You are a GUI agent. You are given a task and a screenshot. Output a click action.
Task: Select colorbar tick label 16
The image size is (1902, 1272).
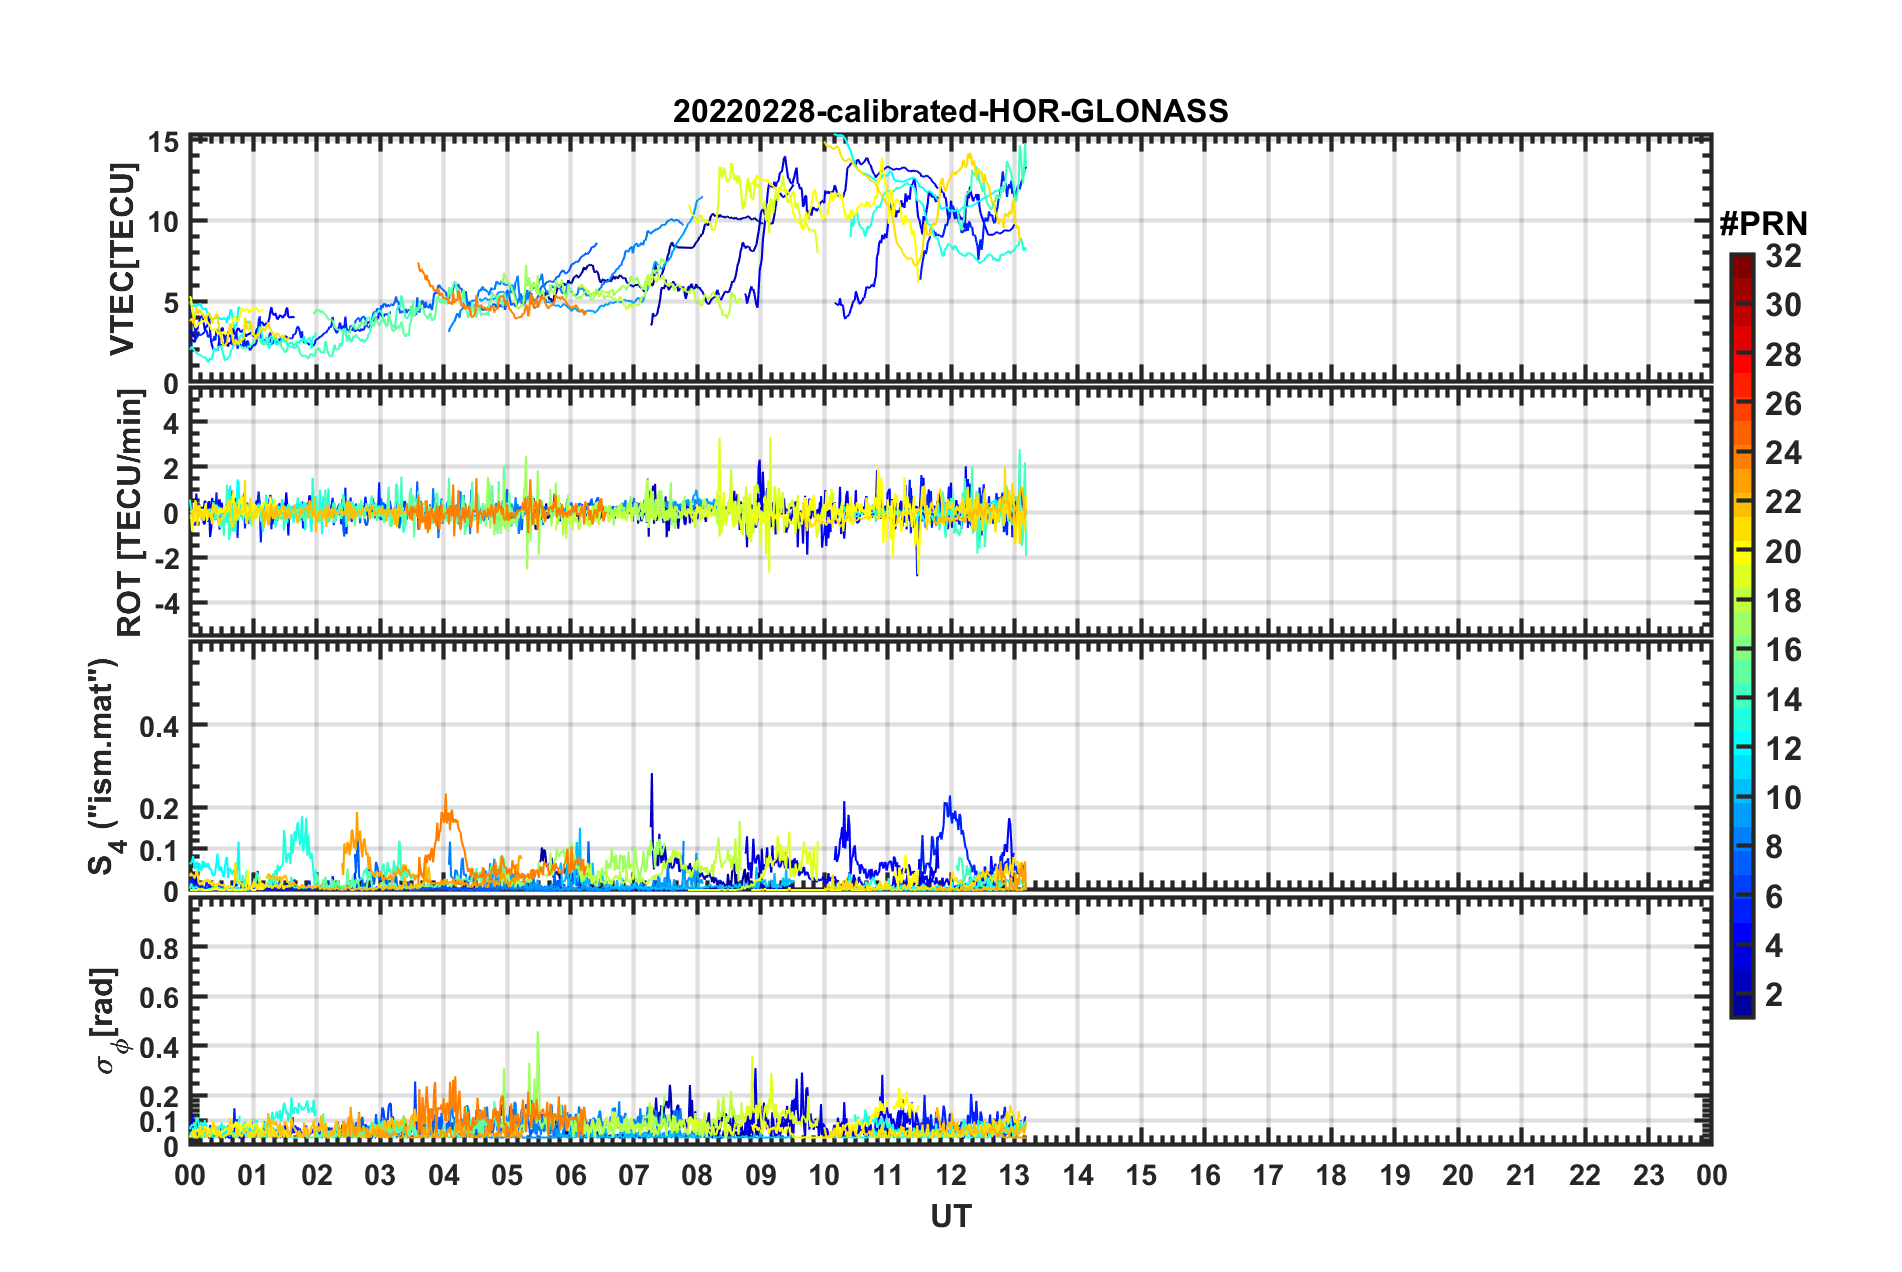point(1783,650)
